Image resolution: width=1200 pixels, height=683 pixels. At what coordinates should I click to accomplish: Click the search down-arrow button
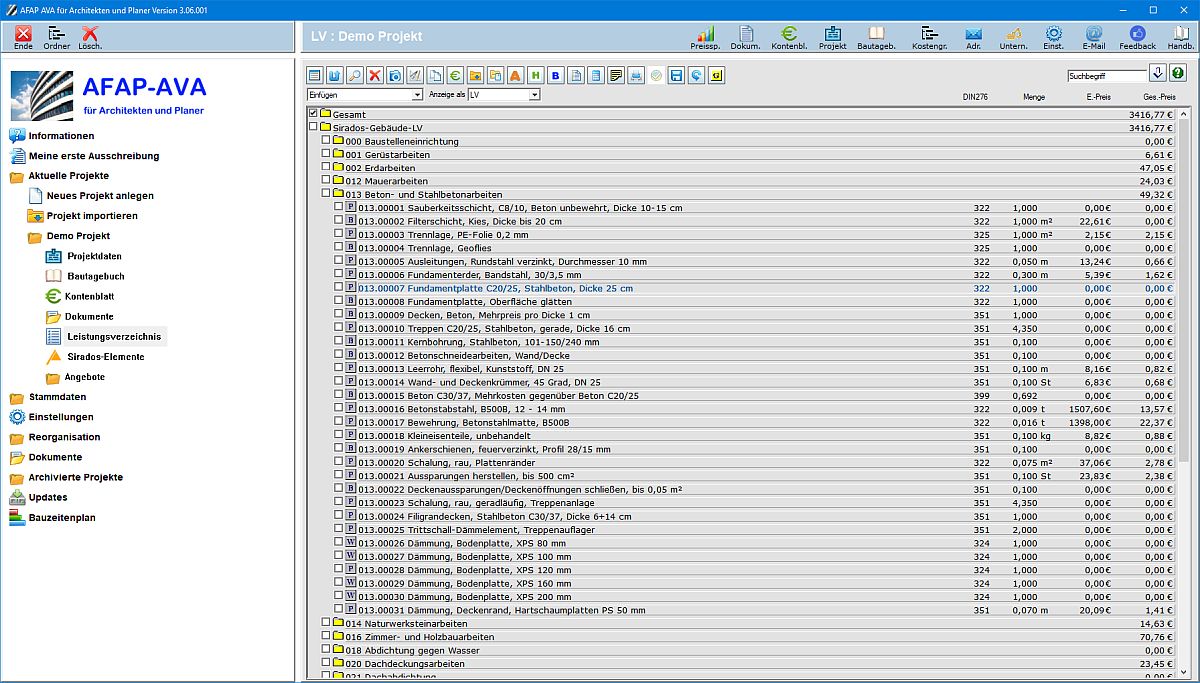click(x=1158, y=73)
